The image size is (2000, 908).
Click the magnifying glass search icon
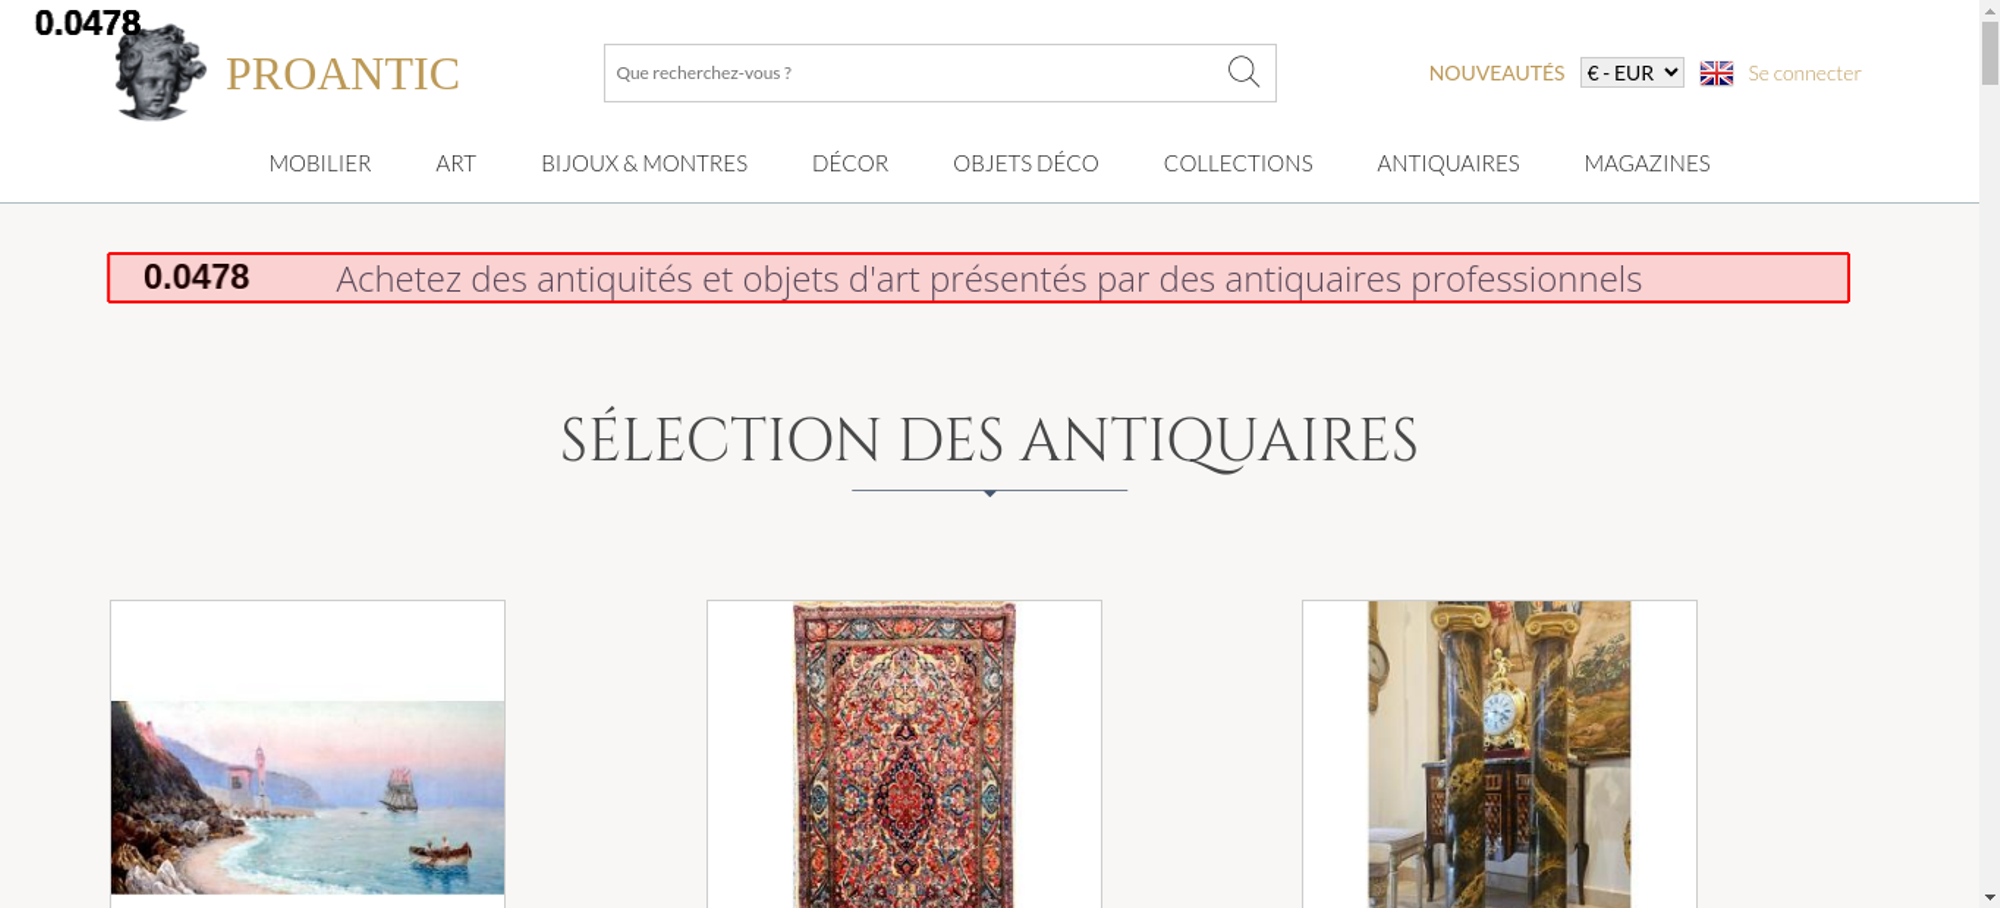pos(1243,72)
